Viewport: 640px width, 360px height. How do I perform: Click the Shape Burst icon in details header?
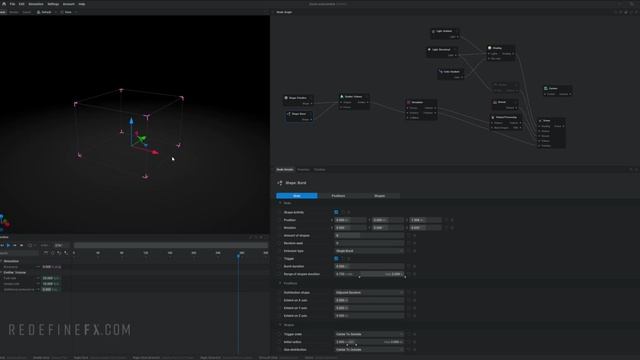pyautogui.click(x=280, y=183)
